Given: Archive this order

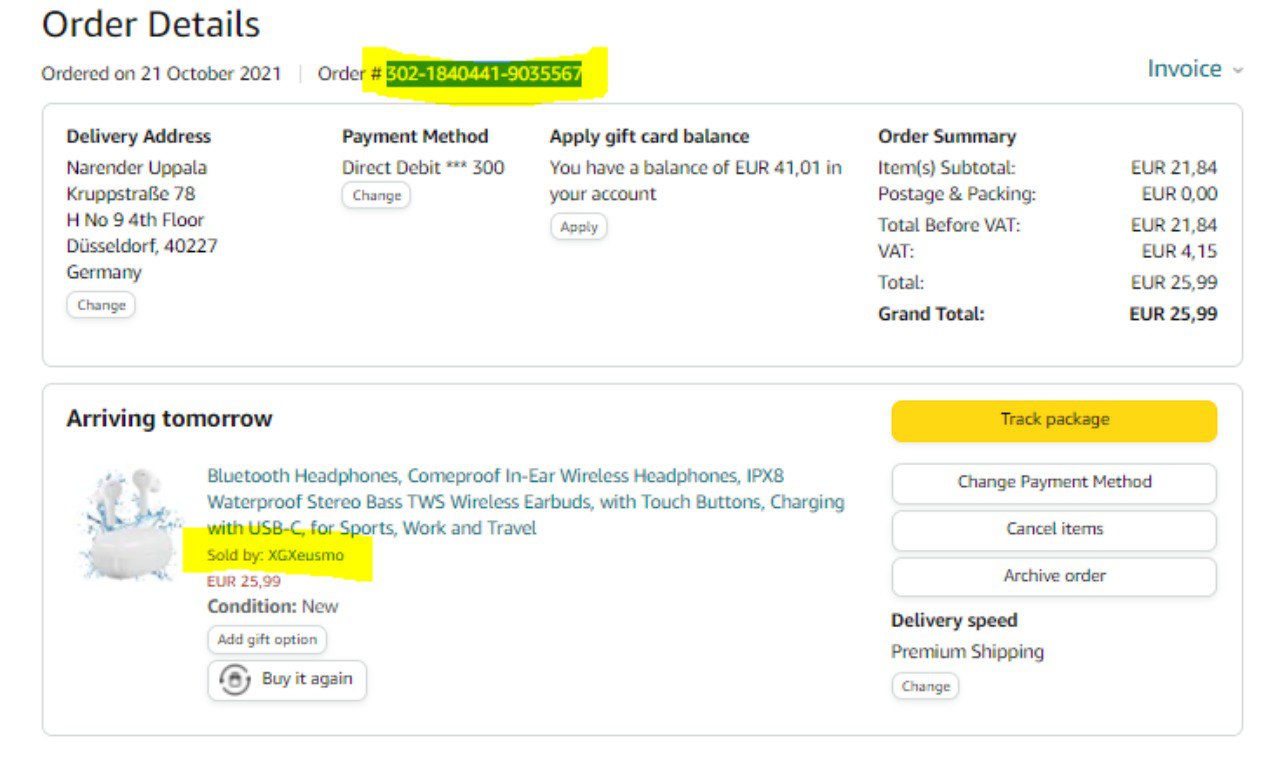Looking at the screenshot, I should [x=1054, y=576].
